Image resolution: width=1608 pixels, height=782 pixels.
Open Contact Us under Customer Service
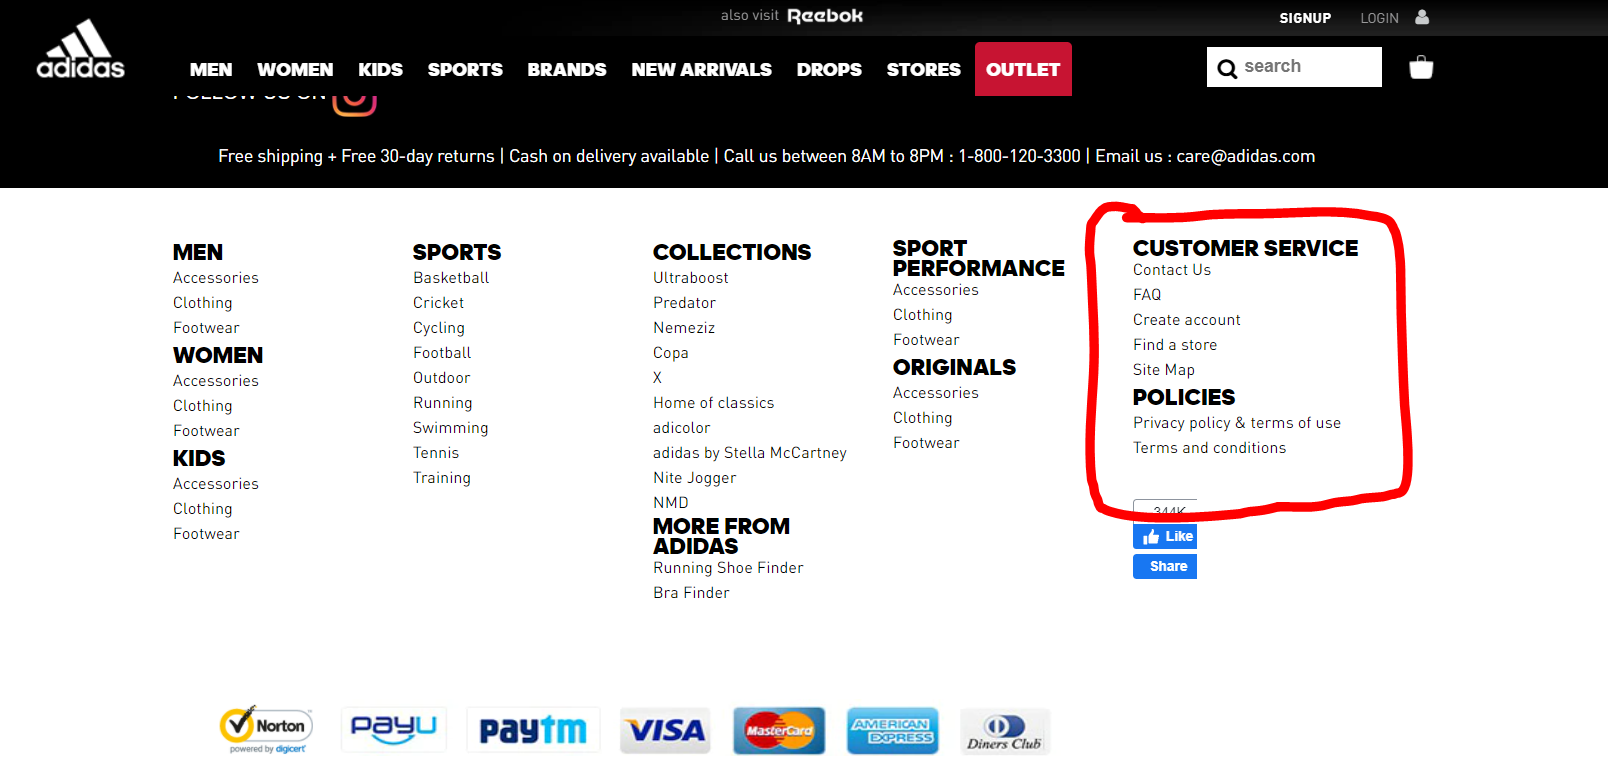(1172, 270)
